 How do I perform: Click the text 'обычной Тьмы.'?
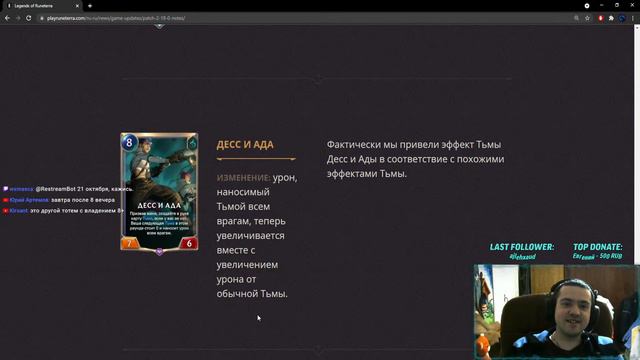pos(252,293)
